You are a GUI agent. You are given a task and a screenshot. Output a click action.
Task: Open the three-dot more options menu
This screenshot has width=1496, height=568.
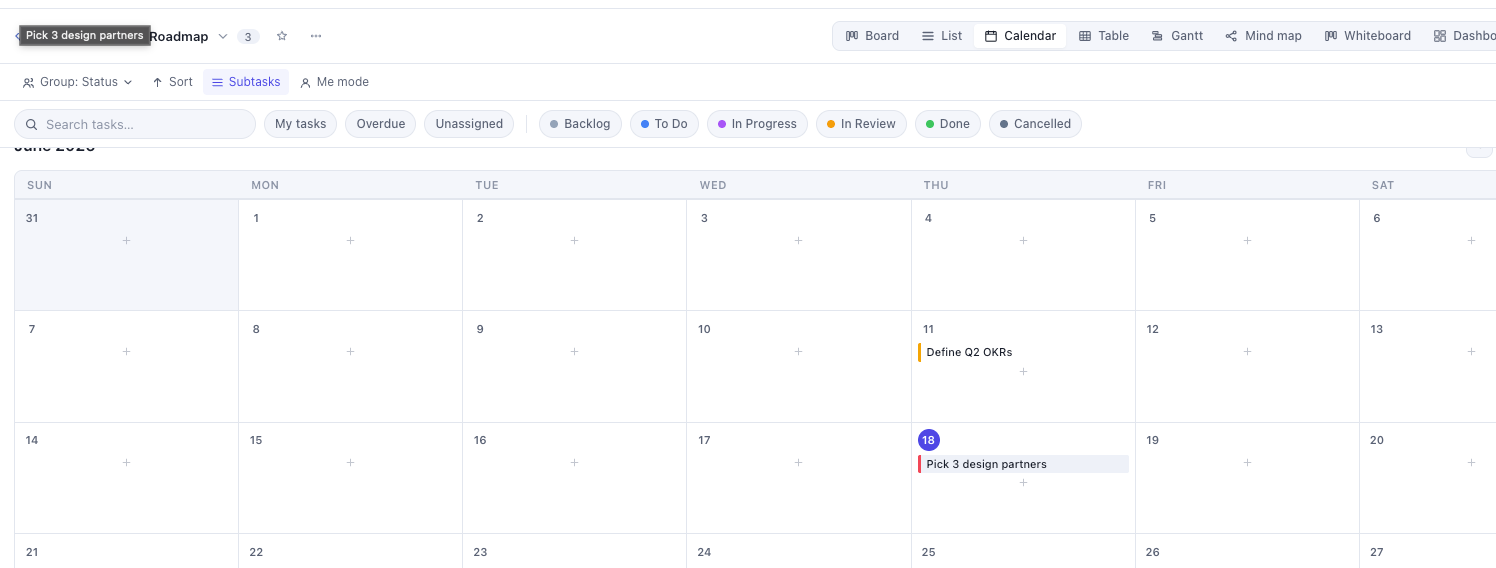coord(316,36)
